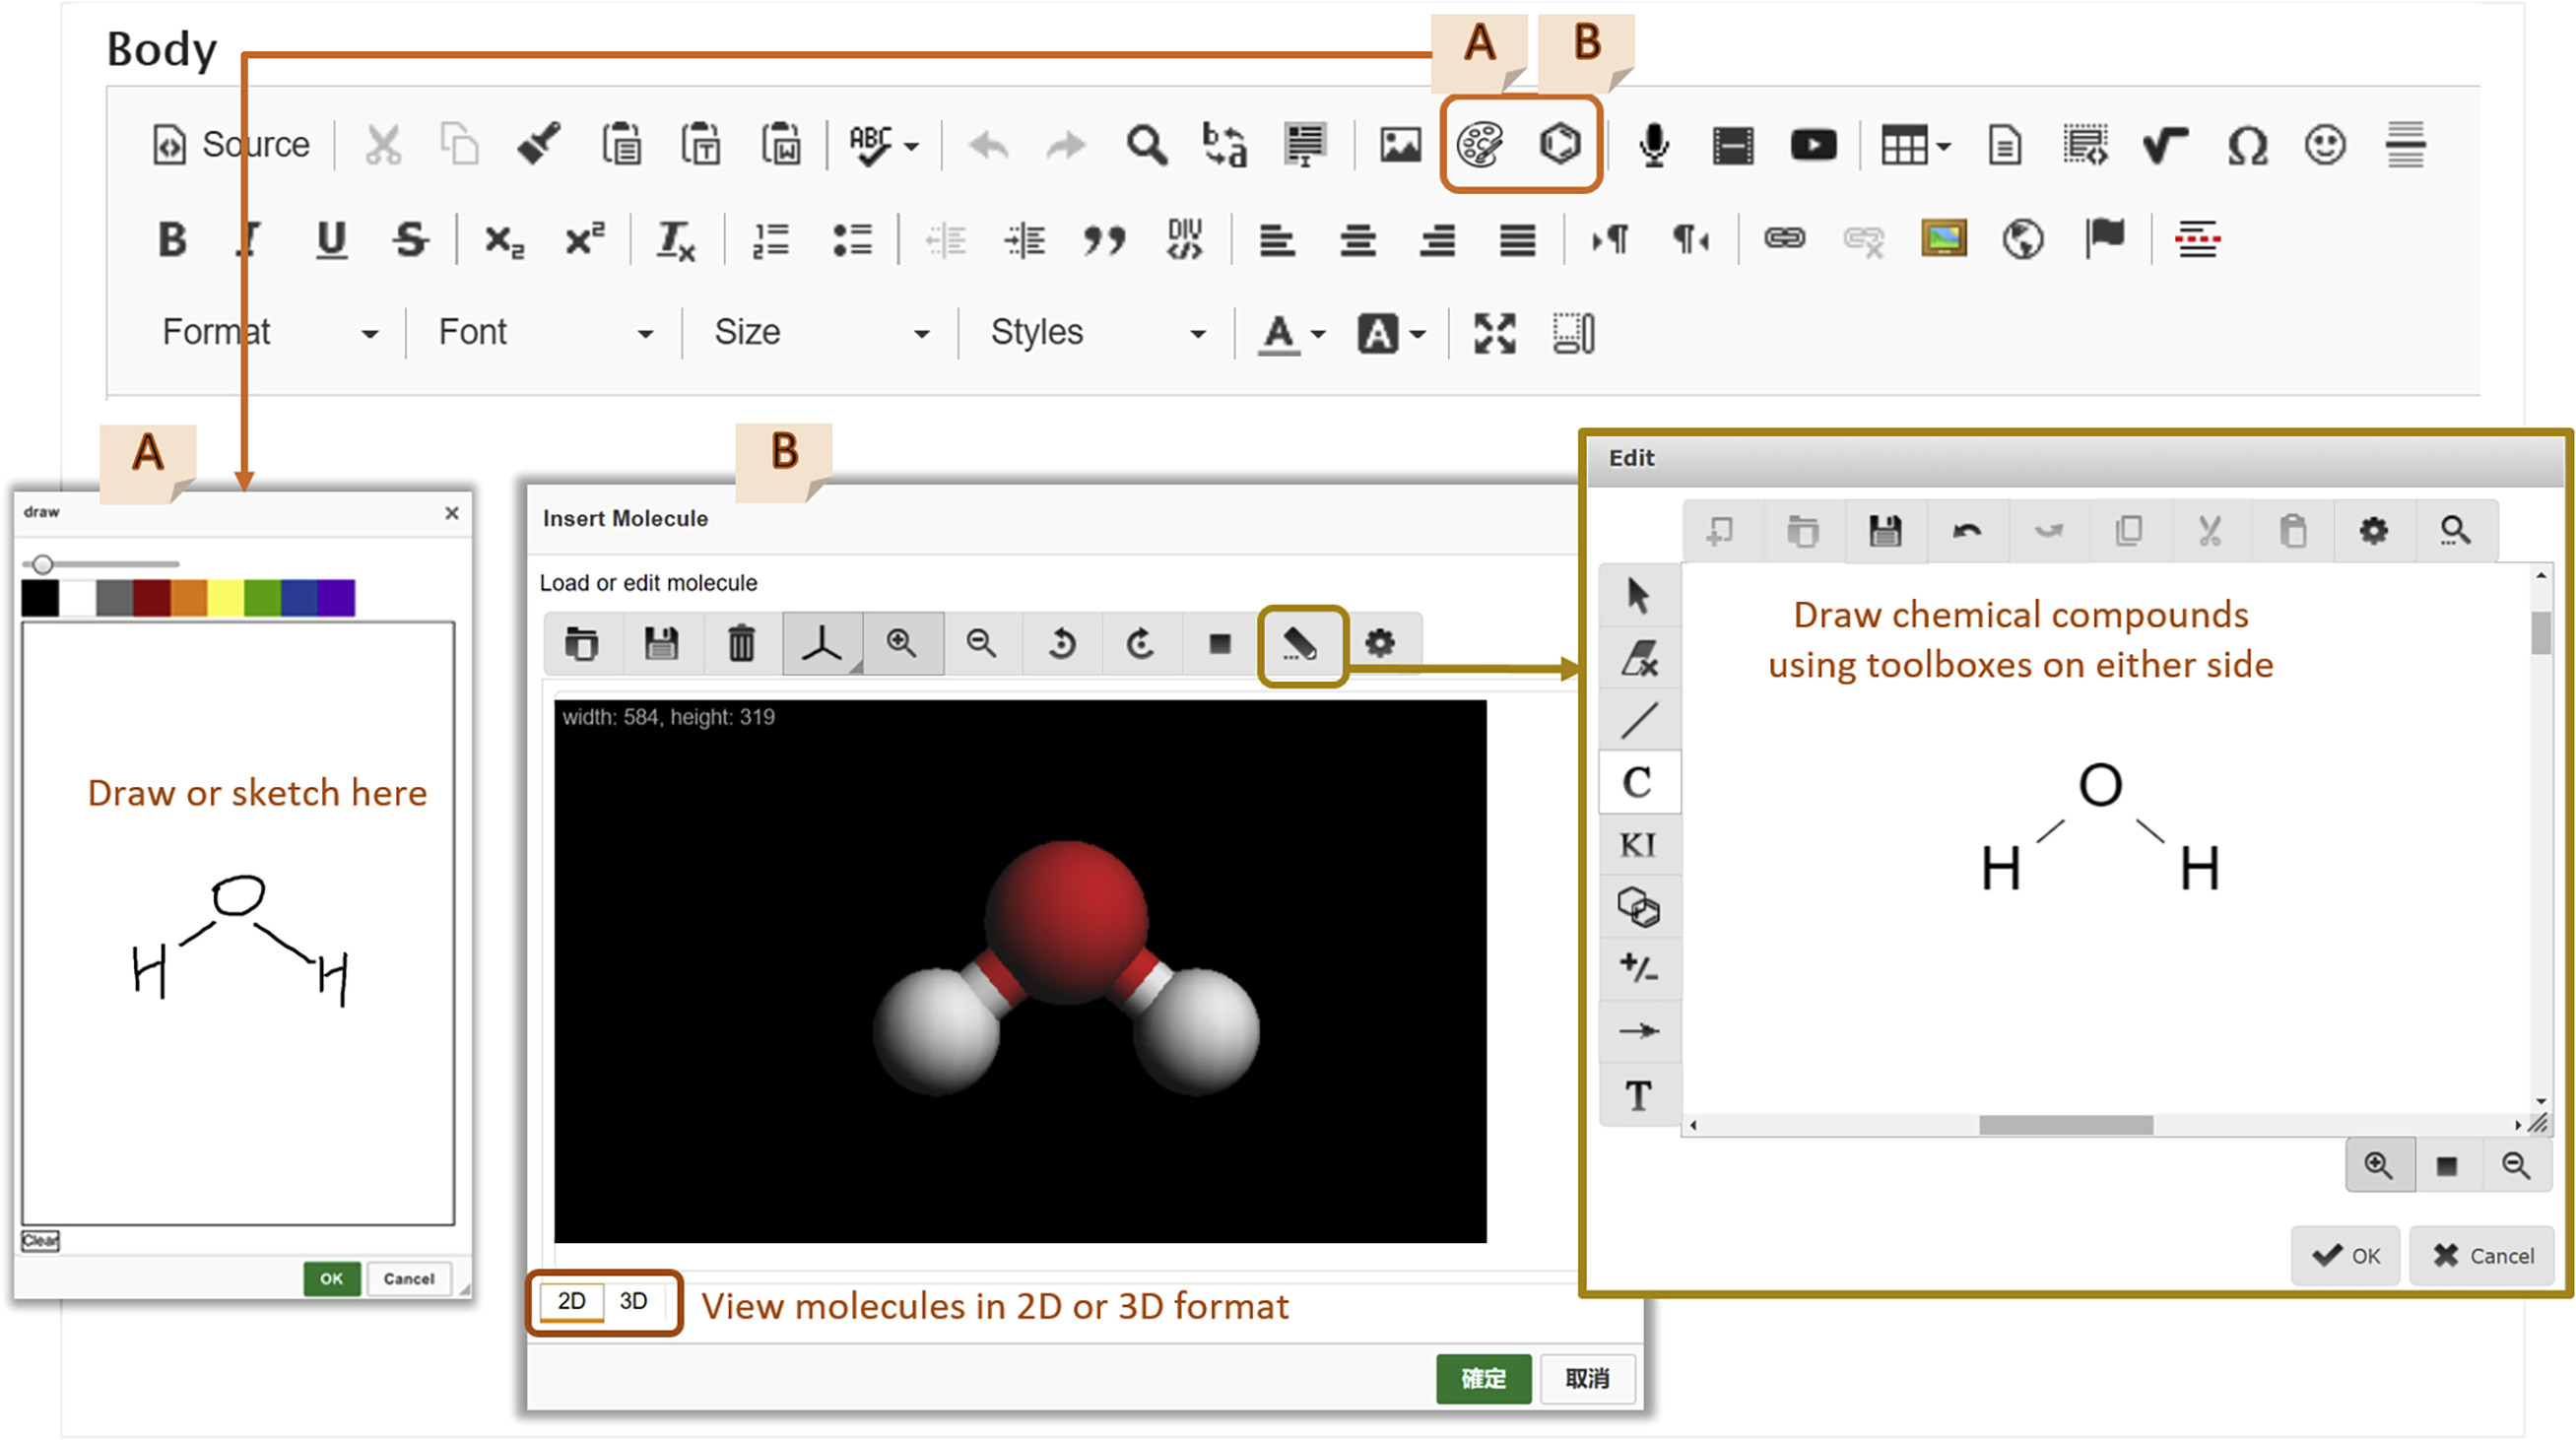Insert a math formula using the square root icon

click(2165, 145)
